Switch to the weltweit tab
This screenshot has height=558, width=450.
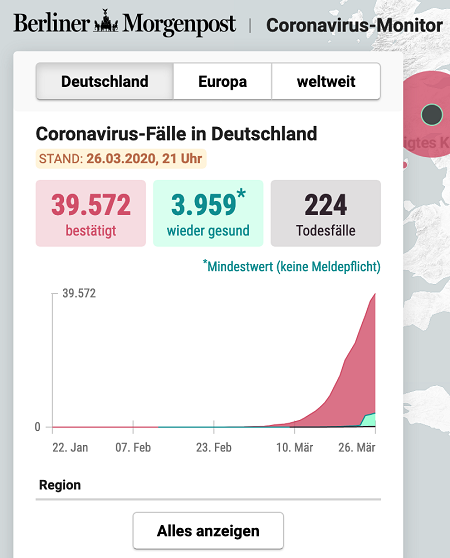(x=326, y=81)
